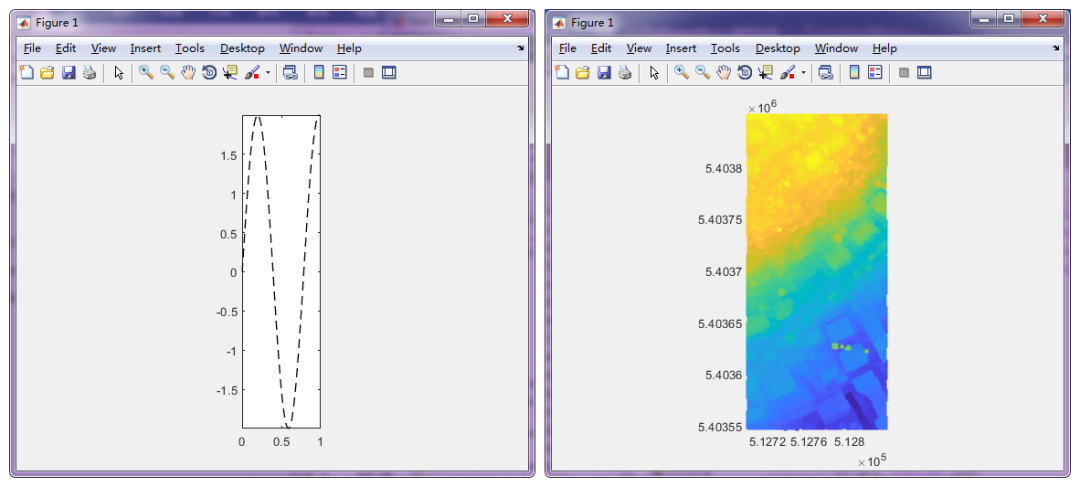Maximize the left Figure 1 window
1080x487 pixels.
point(473,19)
